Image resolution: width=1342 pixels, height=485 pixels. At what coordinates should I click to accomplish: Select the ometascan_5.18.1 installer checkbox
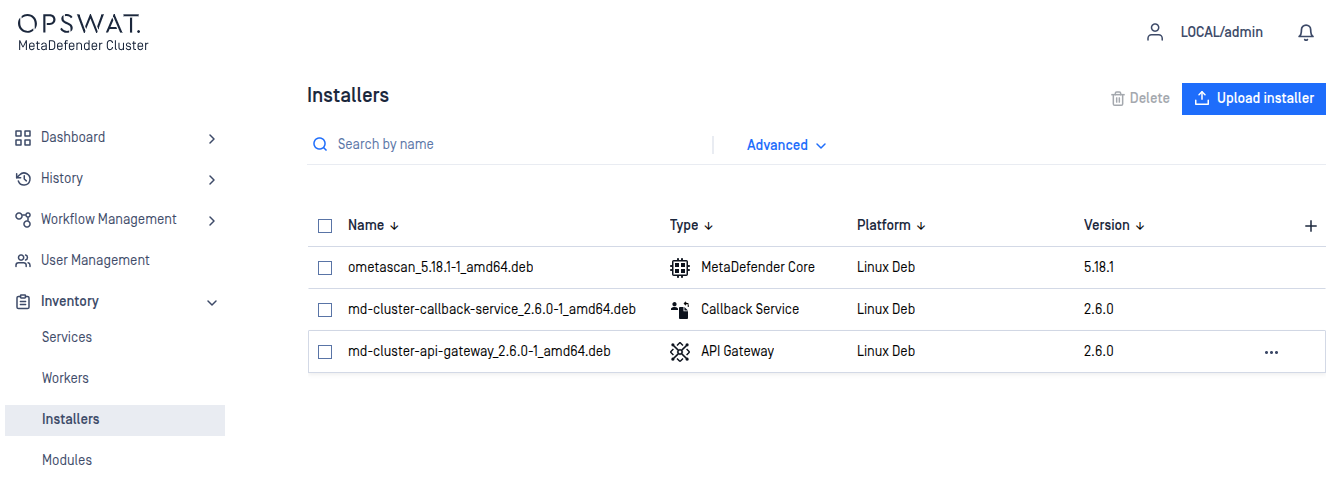(x=325, y=268)
